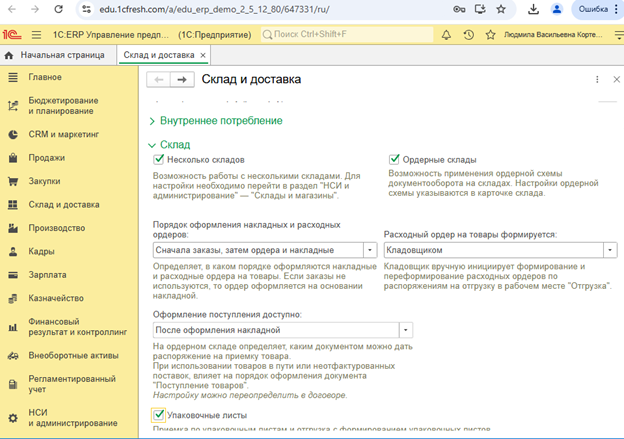
Task: Open the site info icon in address bar
Action: [x=86, y=9]
